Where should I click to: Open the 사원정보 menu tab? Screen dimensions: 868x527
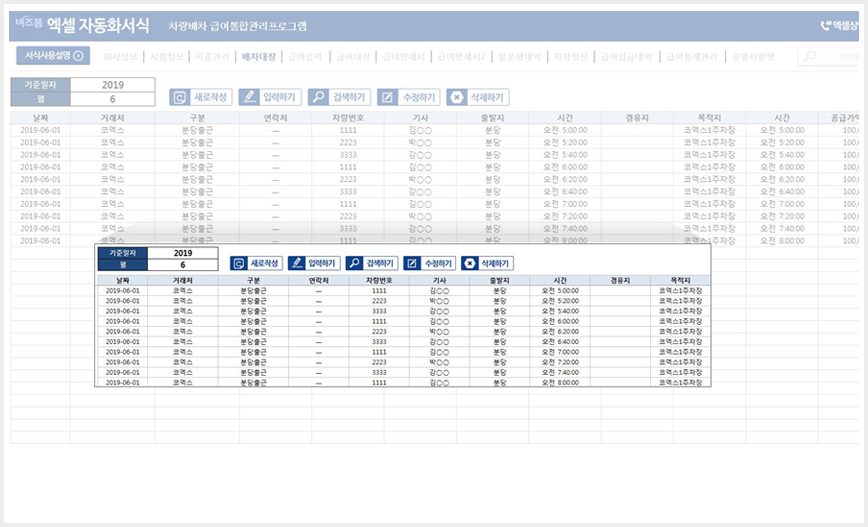(x=167, y=56)
